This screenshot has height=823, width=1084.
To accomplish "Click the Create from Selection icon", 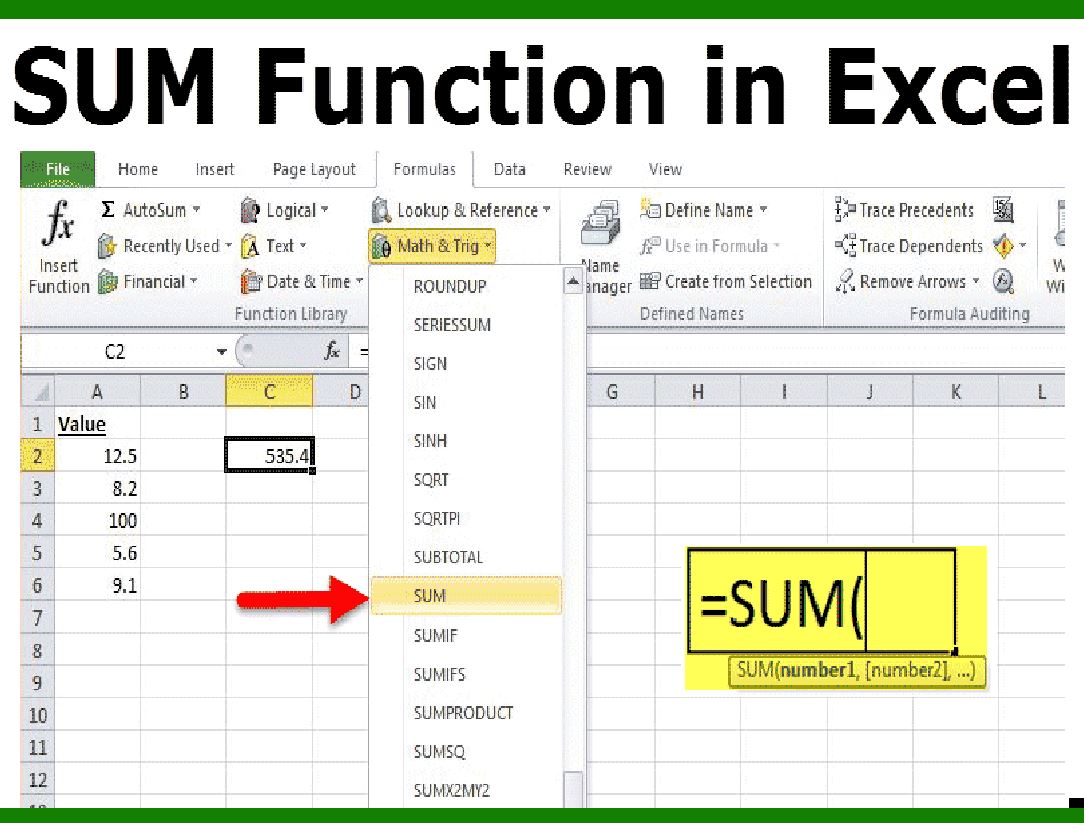I will point(650,281).
